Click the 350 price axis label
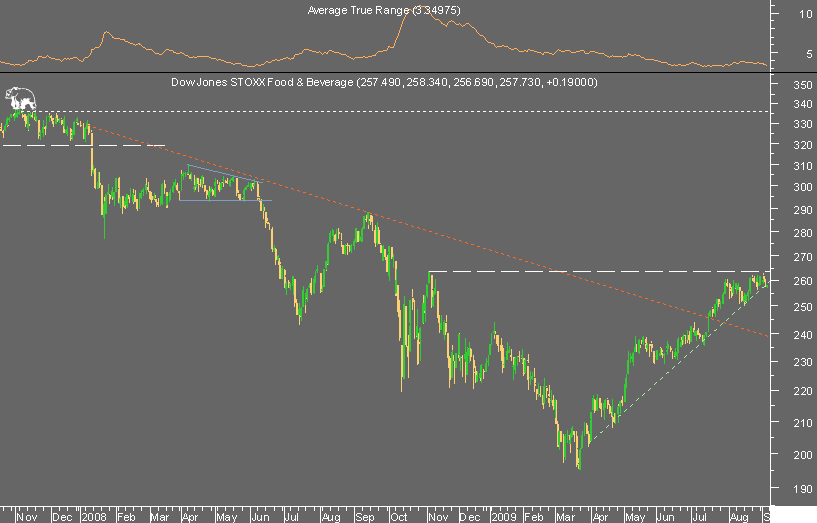 [x=803, y=85]
